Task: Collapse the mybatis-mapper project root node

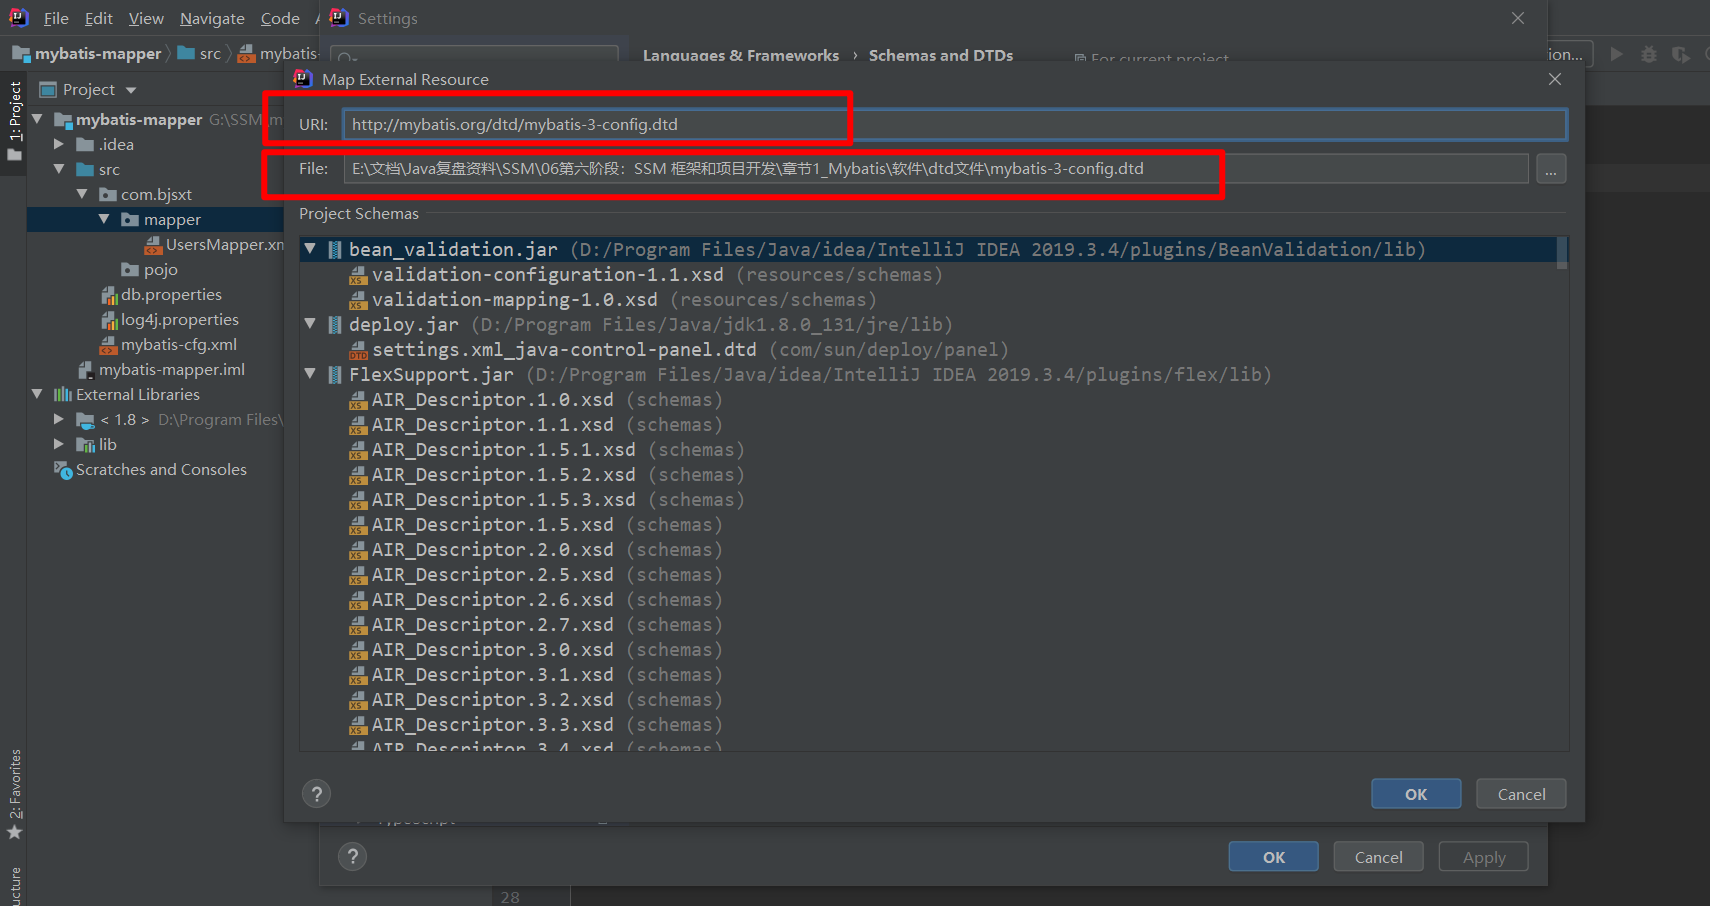Action: pos(37,119)
